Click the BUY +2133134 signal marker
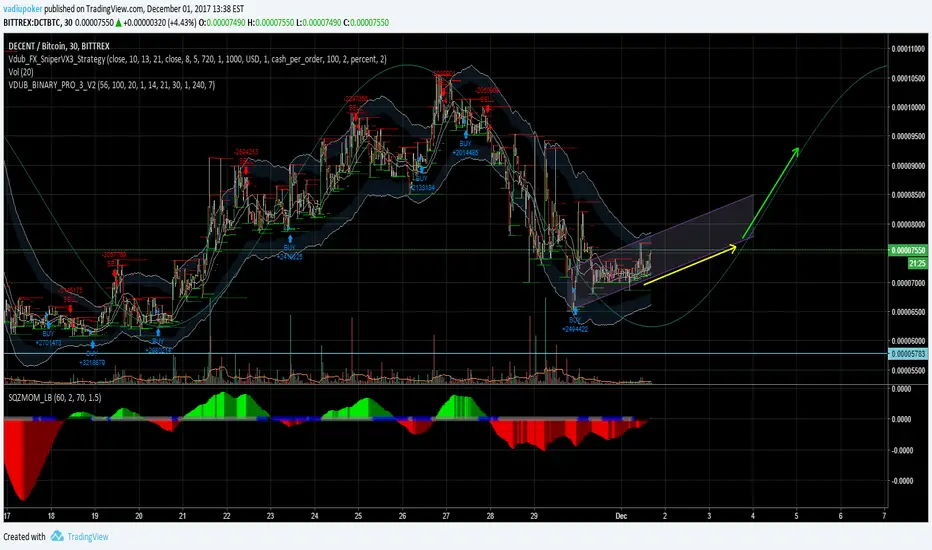This screenshot has height=550, width=932. point(421,179)
